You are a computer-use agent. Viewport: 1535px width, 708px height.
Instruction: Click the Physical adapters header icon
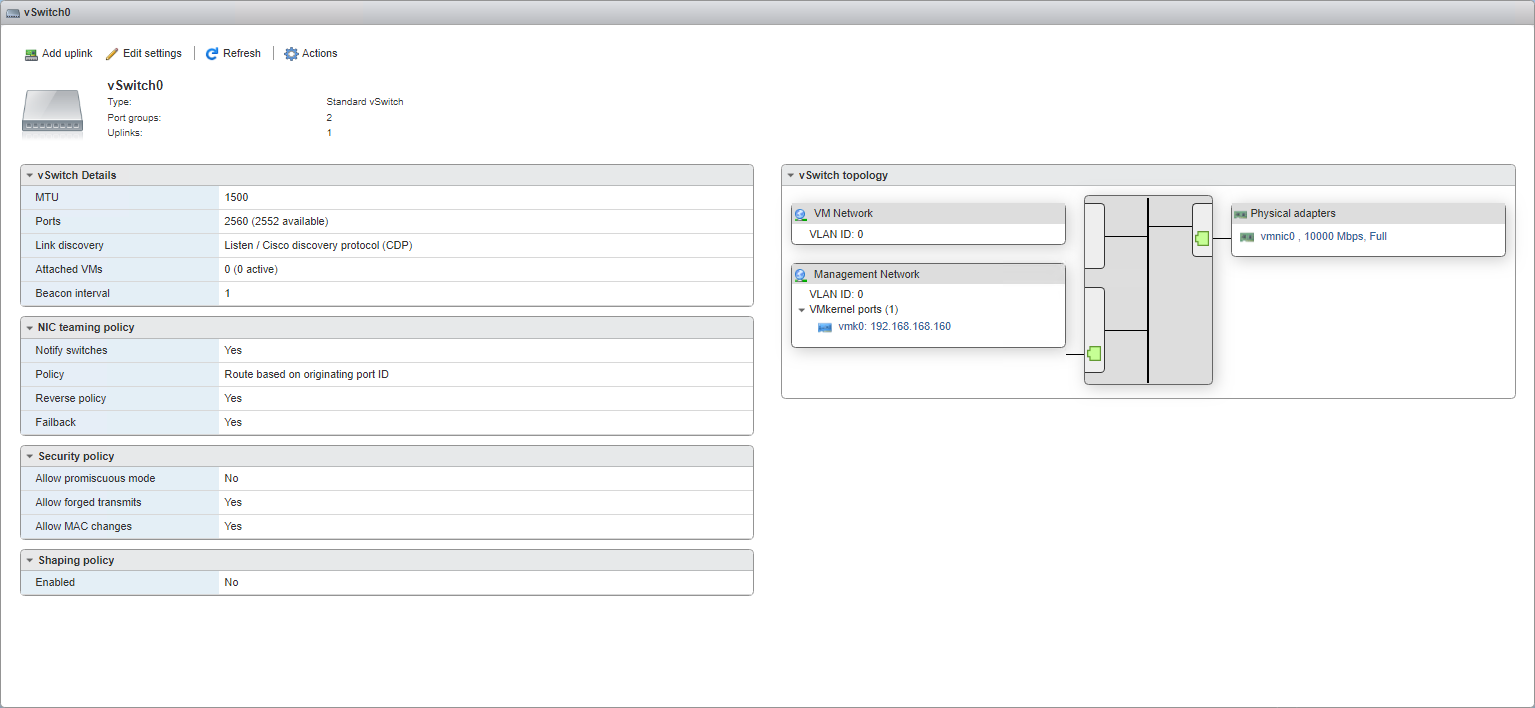[1240, 214]
